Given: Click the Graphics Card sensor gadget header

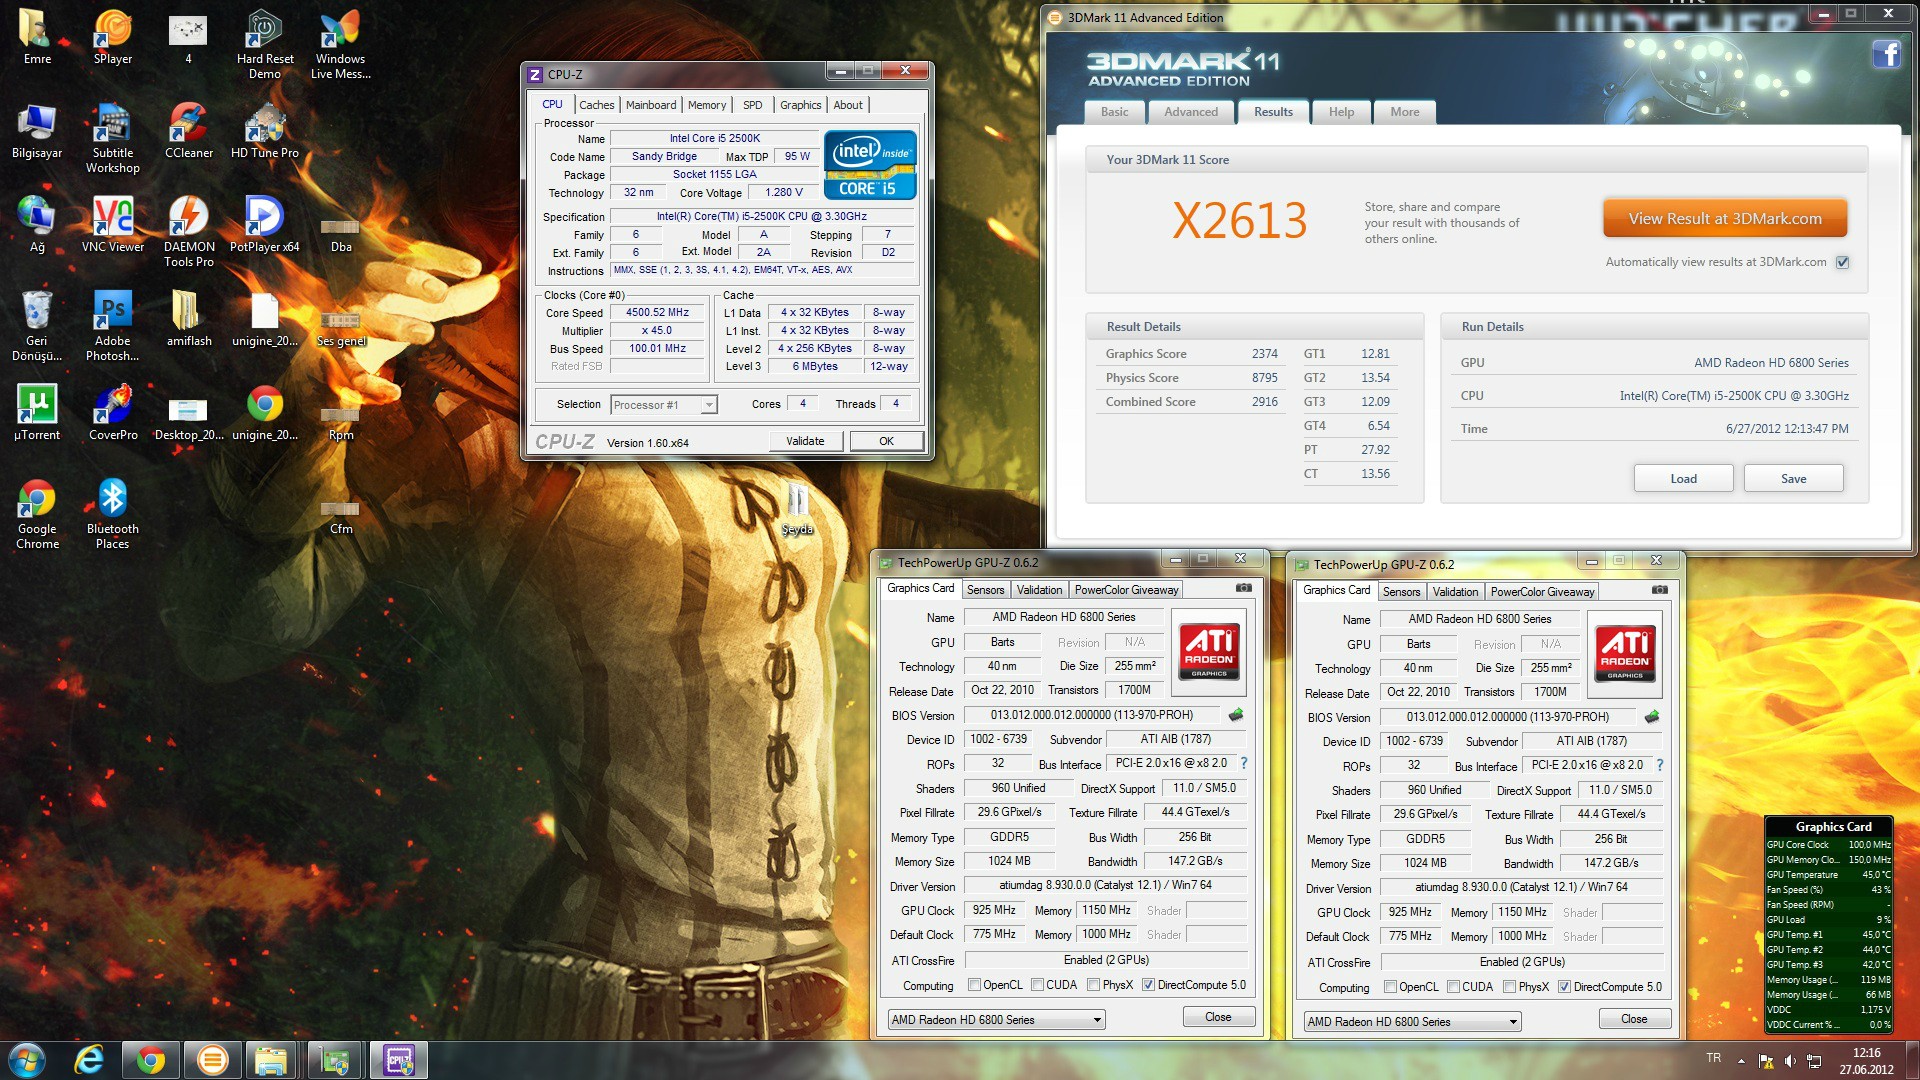Looking at the screenshot, I should point(1833,827).
